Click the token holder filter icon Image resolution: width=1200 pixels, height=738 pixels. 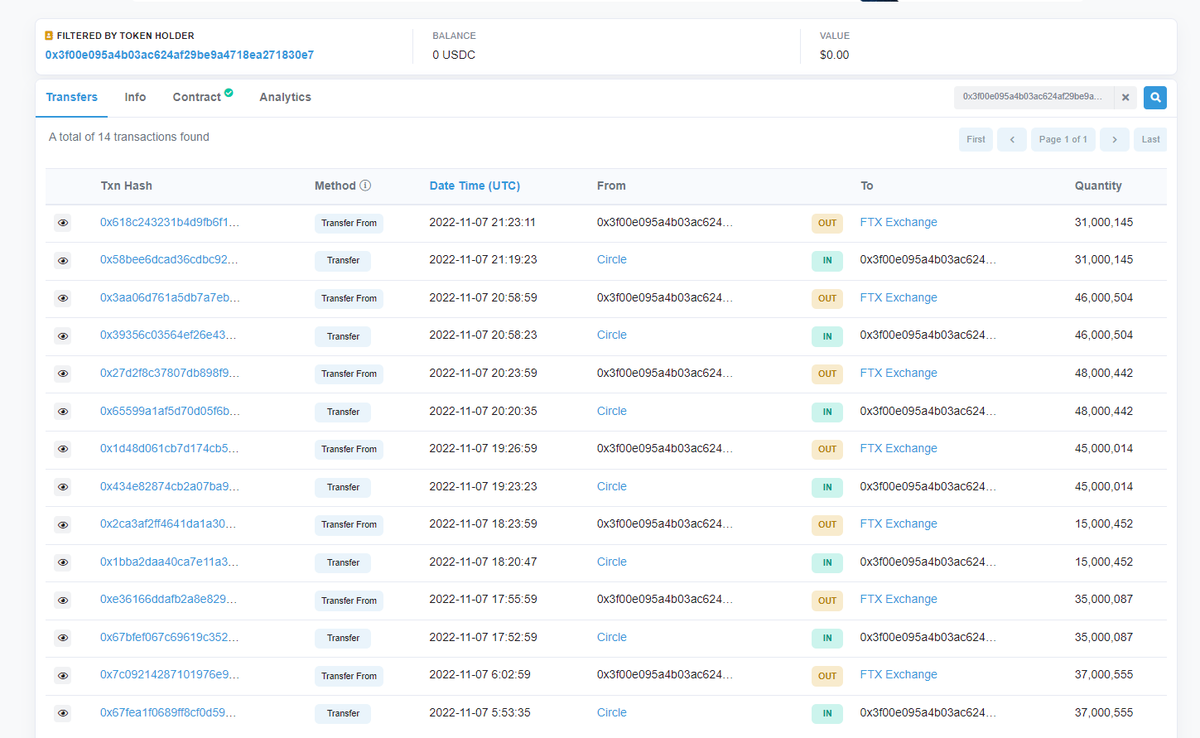[x=49, y=36]
